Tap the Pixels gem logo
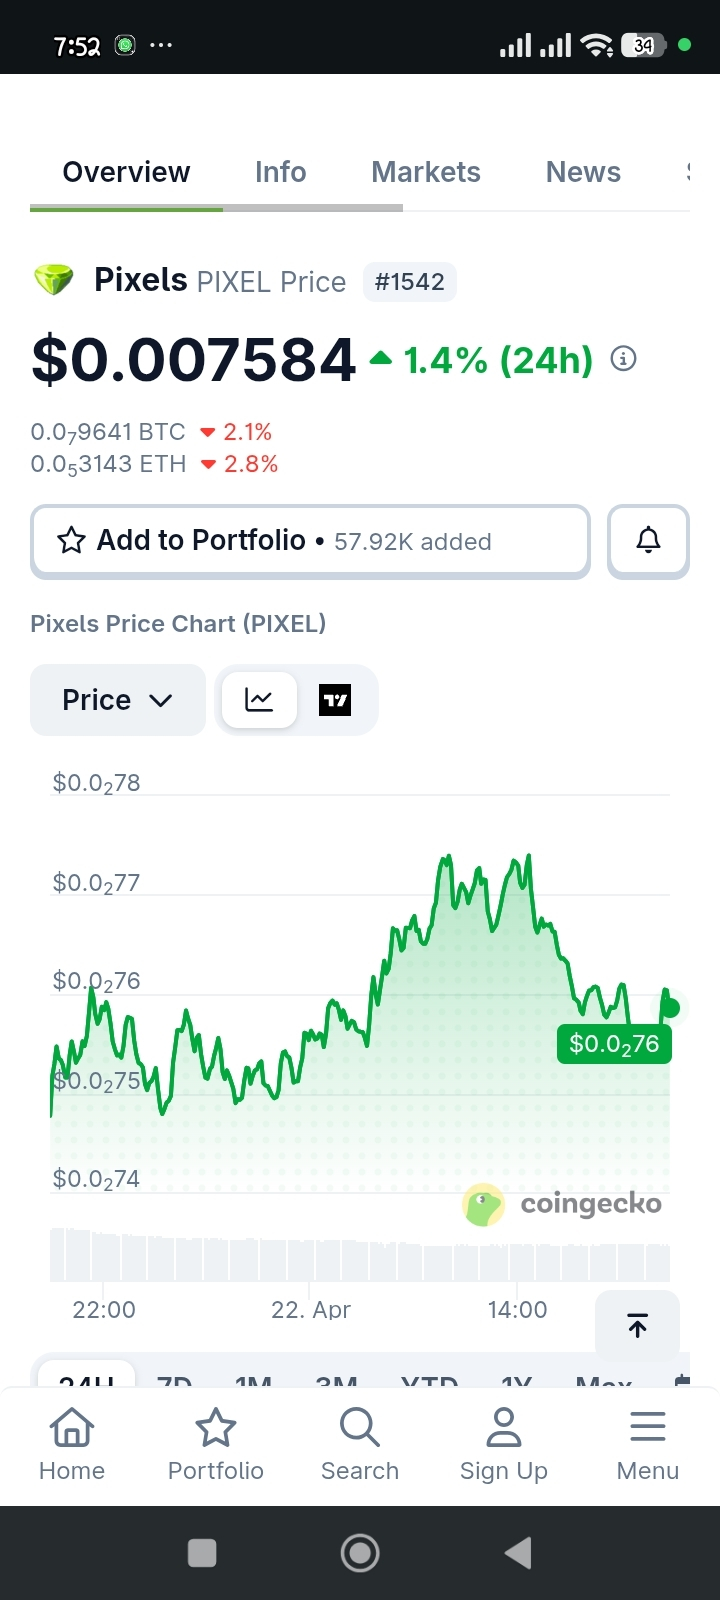720x1600 pixels. pyautogui.click(x=54, y=280)
